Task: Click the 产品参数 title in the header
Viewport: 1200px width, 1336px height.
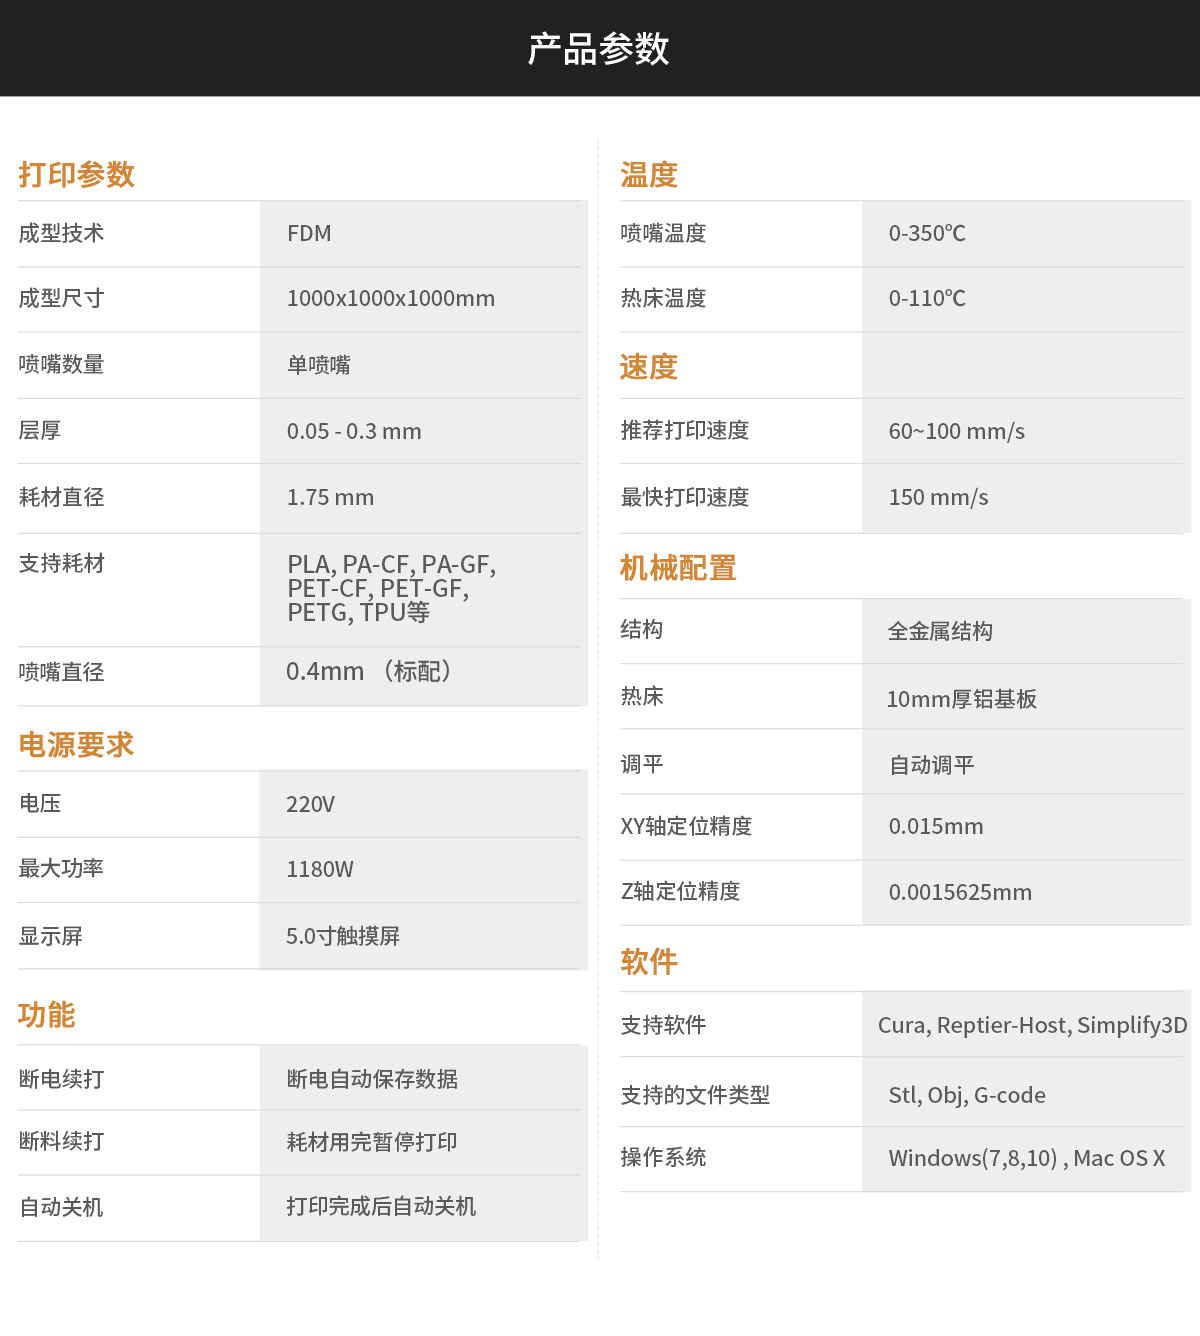Action: point(598,49)
